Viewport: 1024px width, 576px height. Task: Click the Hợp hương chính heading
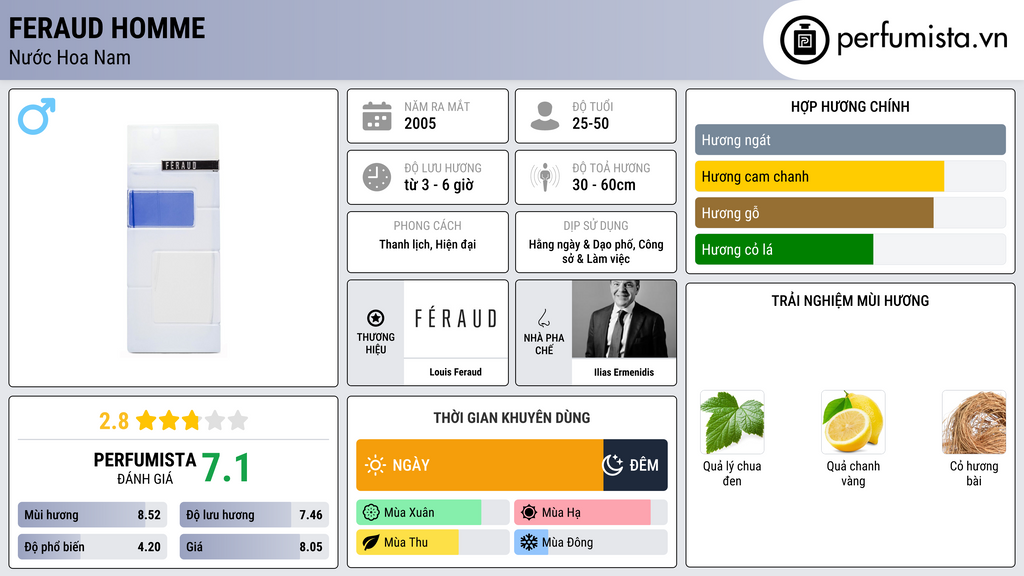click(x=850, y=106)
